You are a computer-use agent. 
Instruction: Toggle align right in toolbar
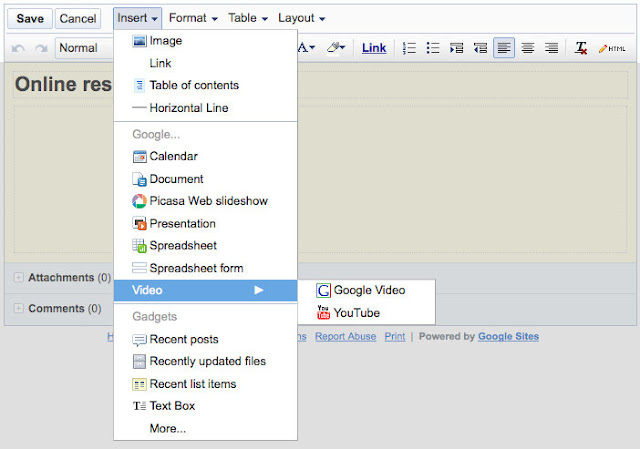[x=551, y=47]
